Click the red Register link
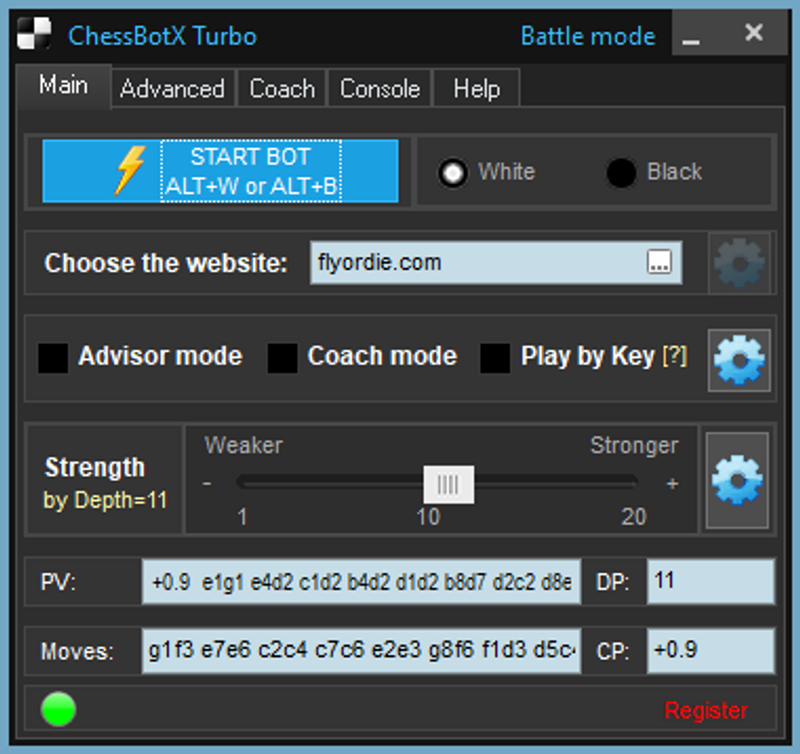Viewport: 800px width, 754px height. [x=706, y=710]
